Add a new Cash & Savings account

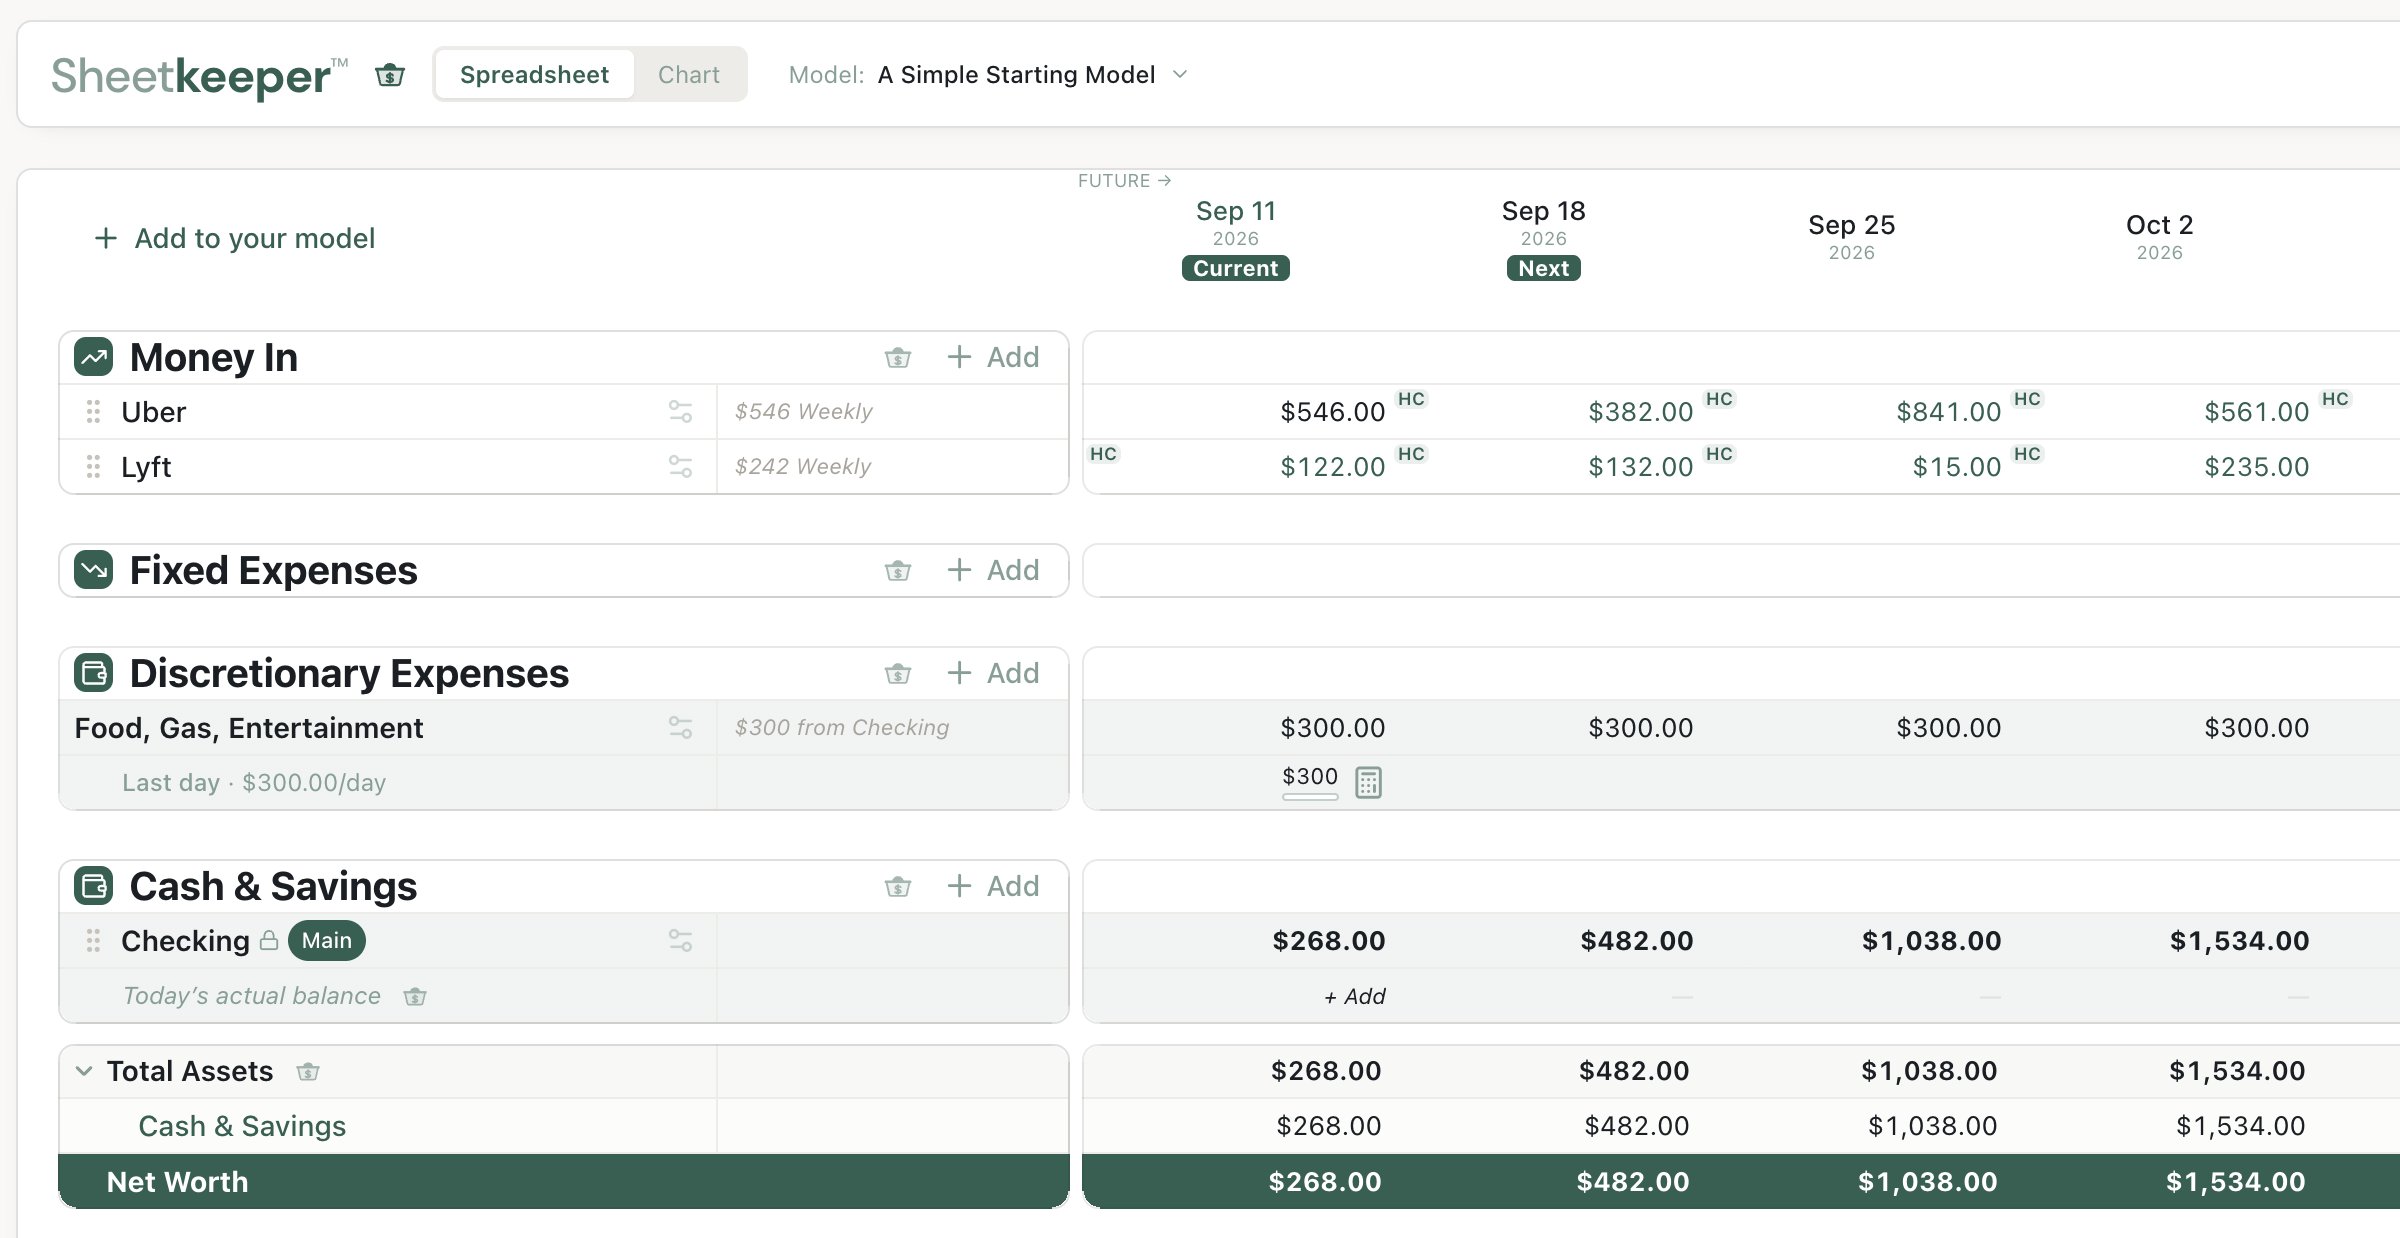click(993, 886)
